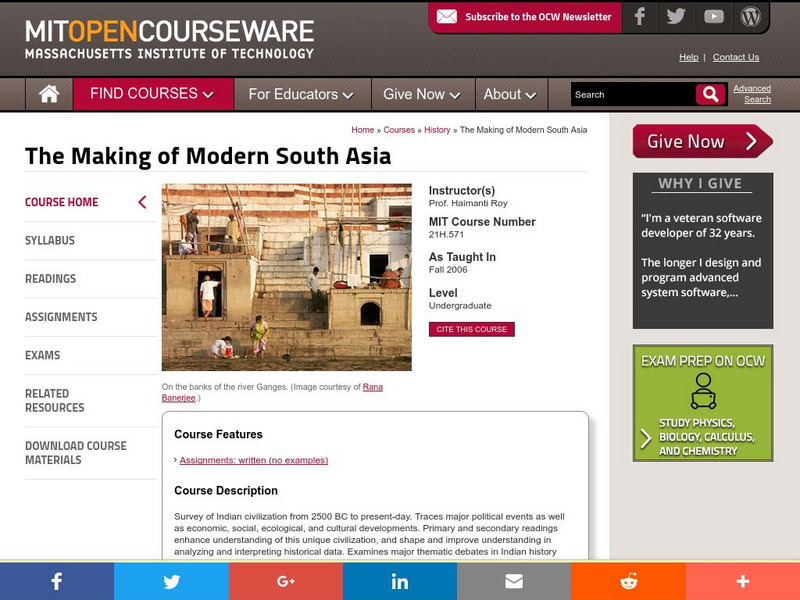This screenshot has height=600, width=800.
Task: Click the large Give Now arrow button
Action: click(703, 141)
